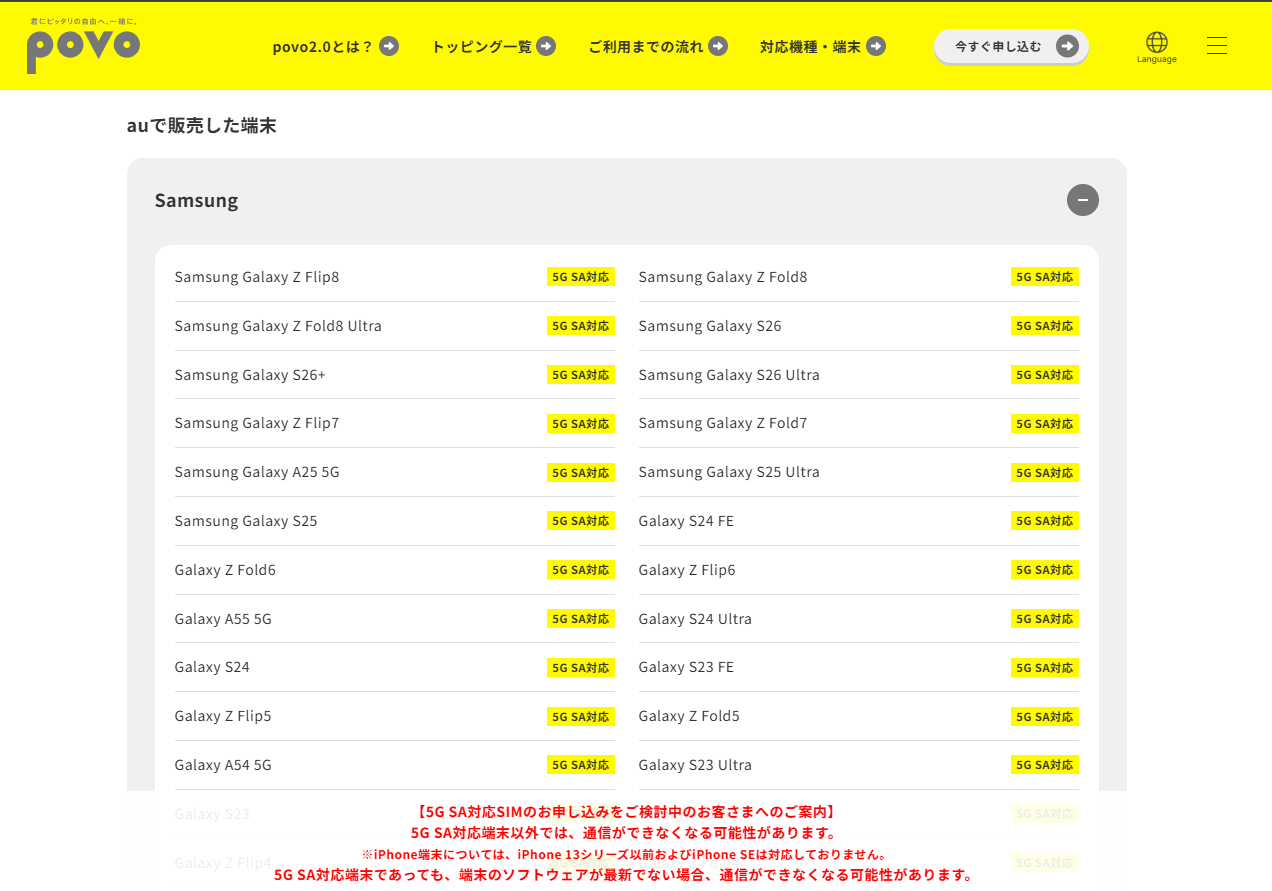
Task: Click 5G SA対応 badge for Galaxy A54 5G
Action: click(x=581, y=765)
